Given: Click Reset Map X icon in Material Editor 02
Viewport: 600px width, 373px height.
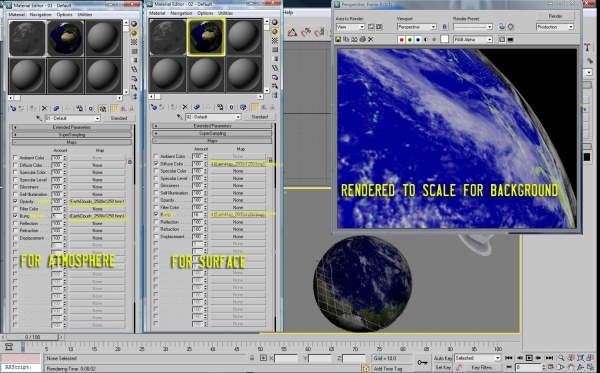Looking at the screenshot, I should 185,107.
